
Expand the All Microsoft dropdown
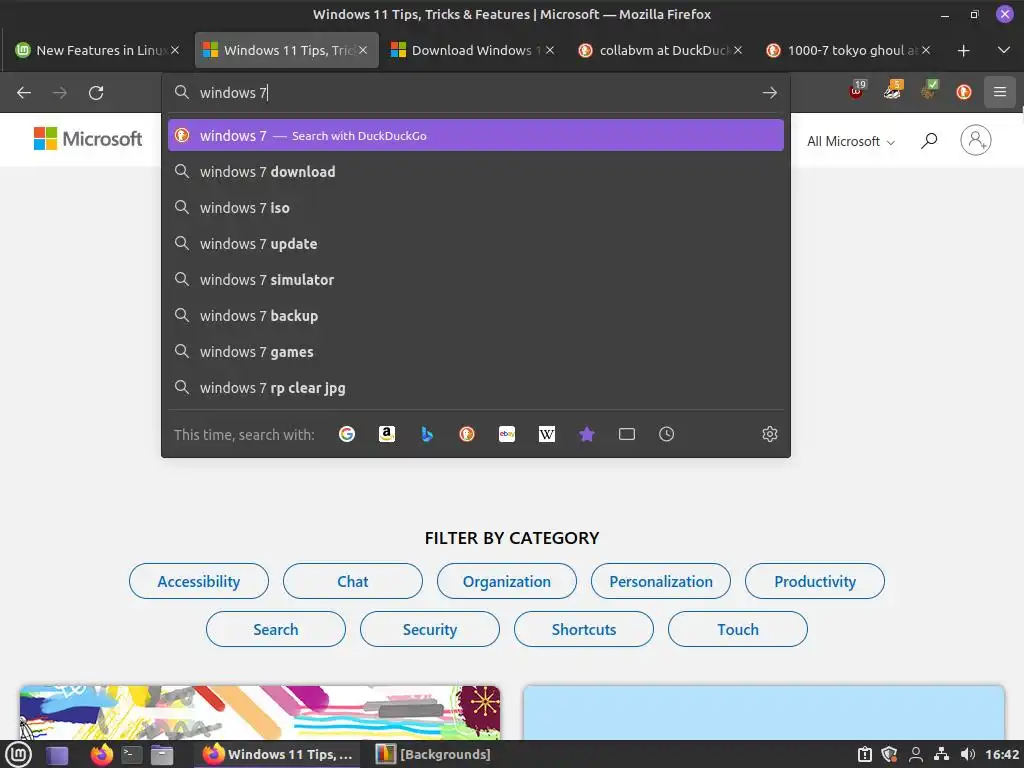click(851, 141)
